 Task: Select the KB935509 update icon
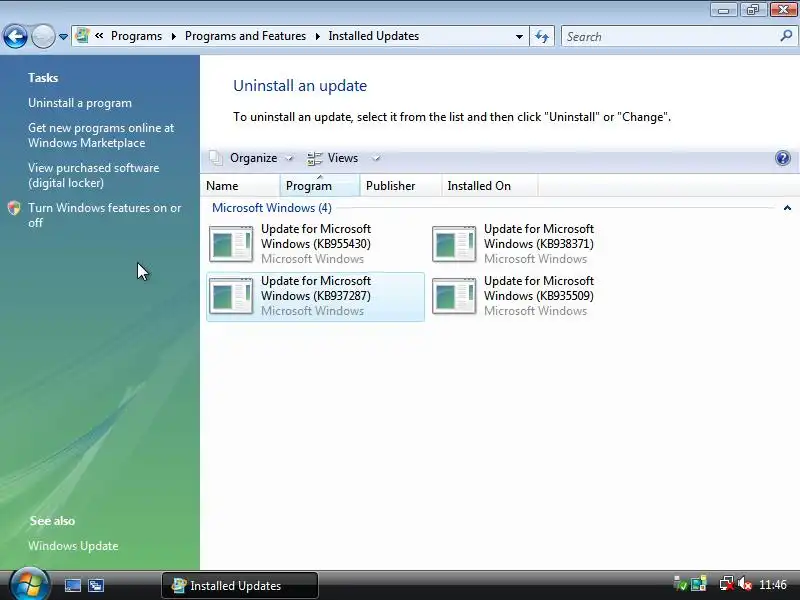pyautogui.click(x=454, y=296)
